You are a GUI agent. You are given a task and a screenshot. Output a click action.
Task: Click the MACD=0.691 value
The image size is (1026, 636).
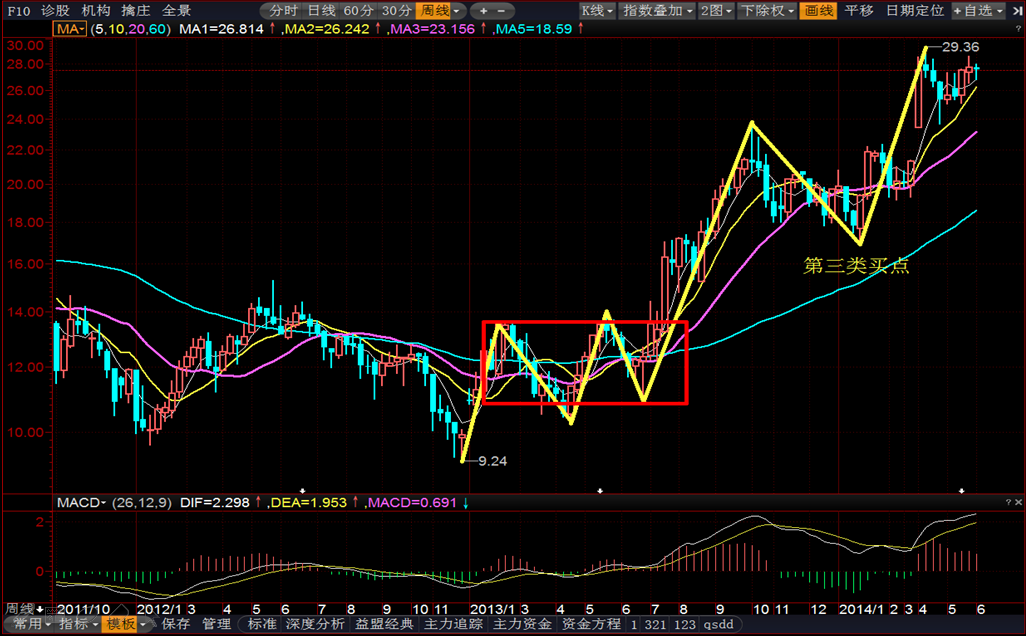pyautogui.click(x=412, y=502)
